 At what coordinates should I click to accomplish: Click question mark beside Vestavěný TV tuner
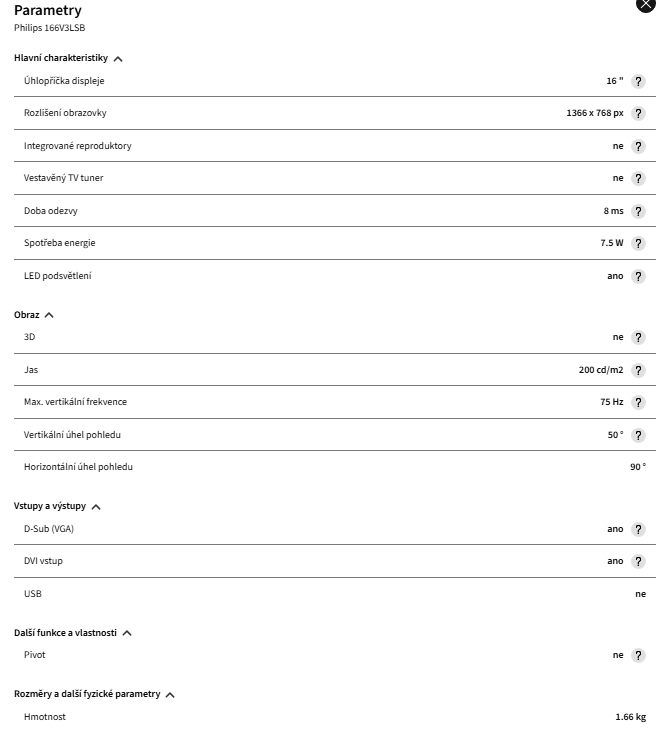pyautogui.click(x=639, y=178)
